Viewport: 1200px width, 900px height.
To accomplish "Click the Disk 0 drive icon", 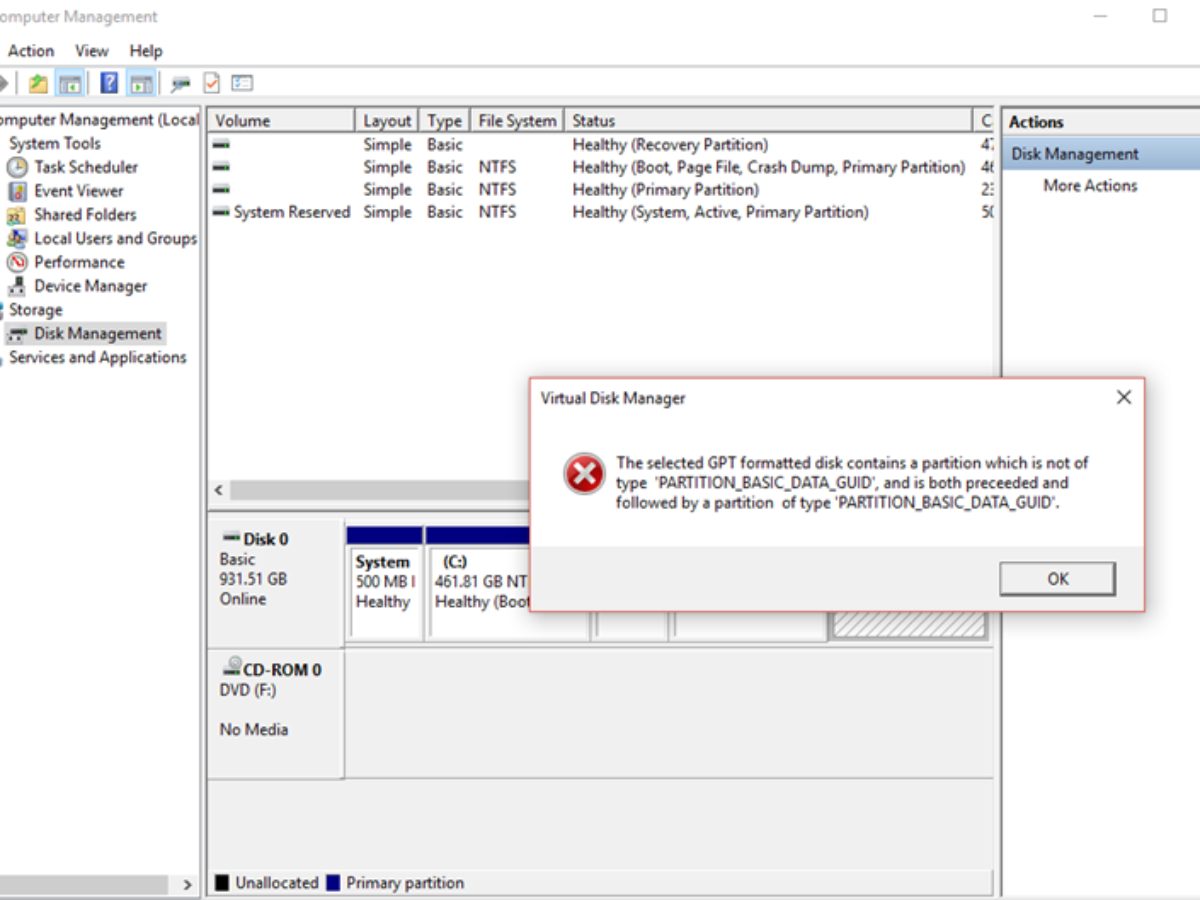I will (230, 539).
